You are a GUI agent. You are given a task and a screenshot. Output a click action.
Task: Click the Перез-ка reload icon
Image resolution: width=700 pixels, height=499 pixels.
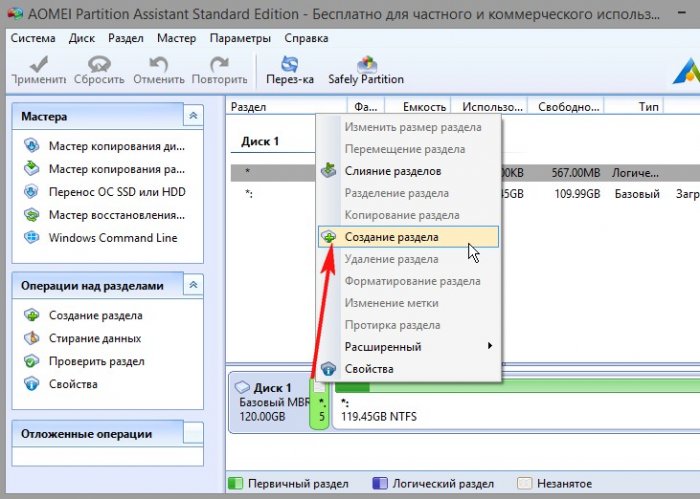[x=289, y=64]
